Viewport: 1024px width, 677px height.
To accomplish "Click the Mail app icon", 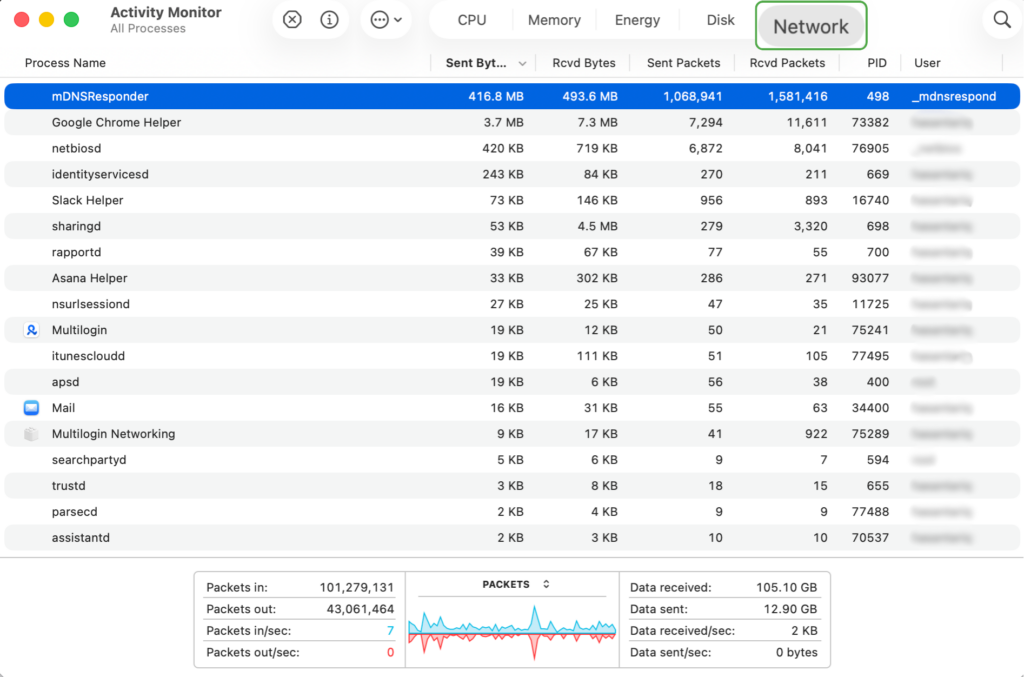I will [x=31, y=408].
